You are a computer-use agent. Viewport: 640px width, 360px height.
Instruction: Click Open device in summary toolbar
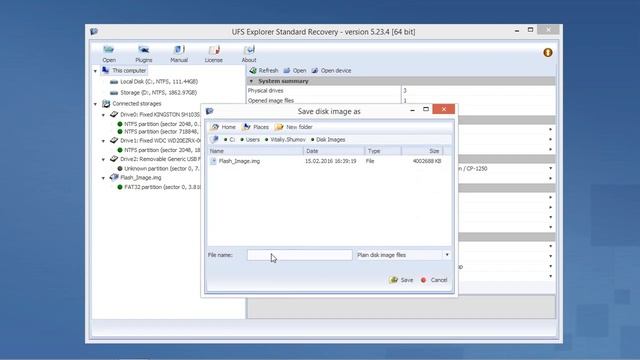331,71
